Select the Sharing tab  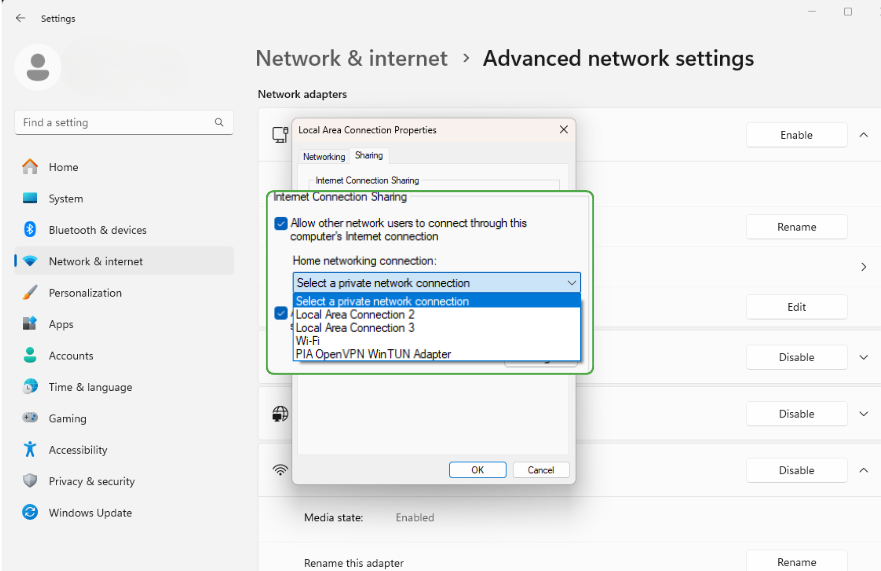pos(369,156)
